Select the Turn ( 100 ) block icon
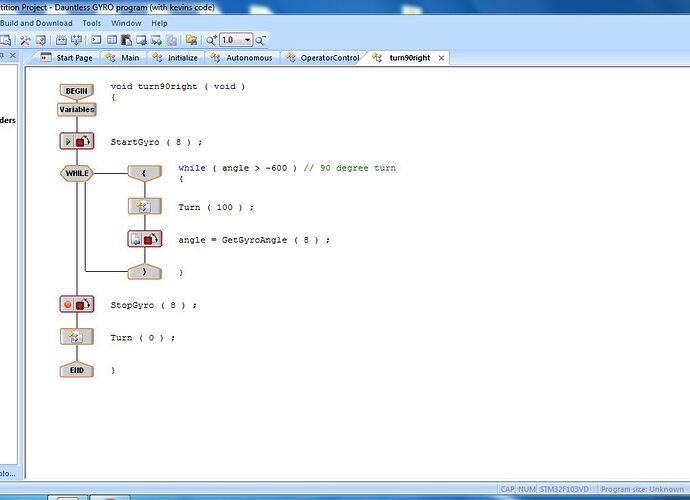690x500 pixels. (x=145, y=206)
